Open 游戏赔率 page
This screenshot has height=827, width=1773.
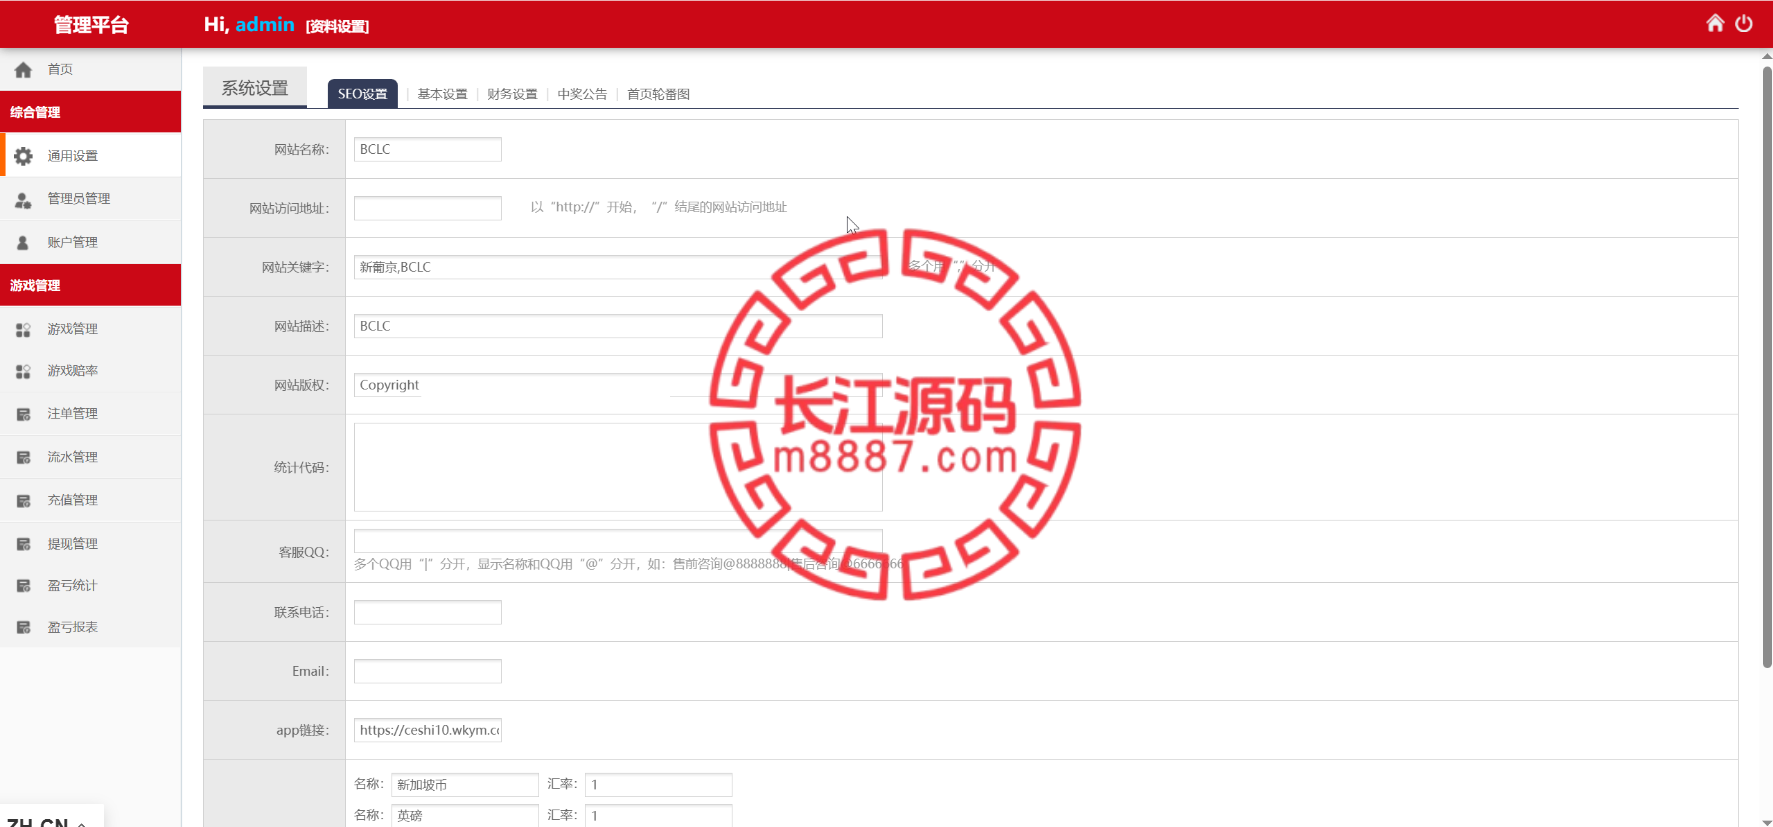(90, 370)
